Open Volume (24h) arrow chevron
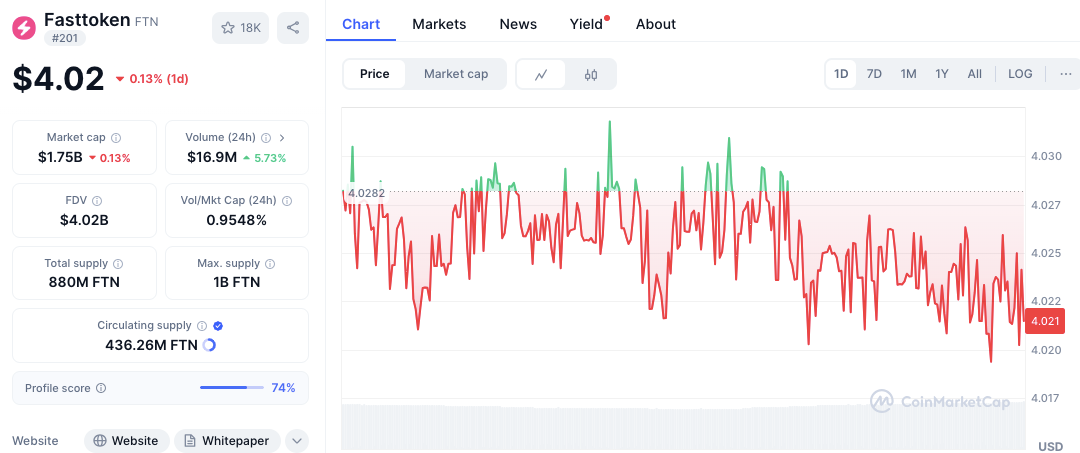Viewport: 1080px width, 453px height. [x=281, y=138]
